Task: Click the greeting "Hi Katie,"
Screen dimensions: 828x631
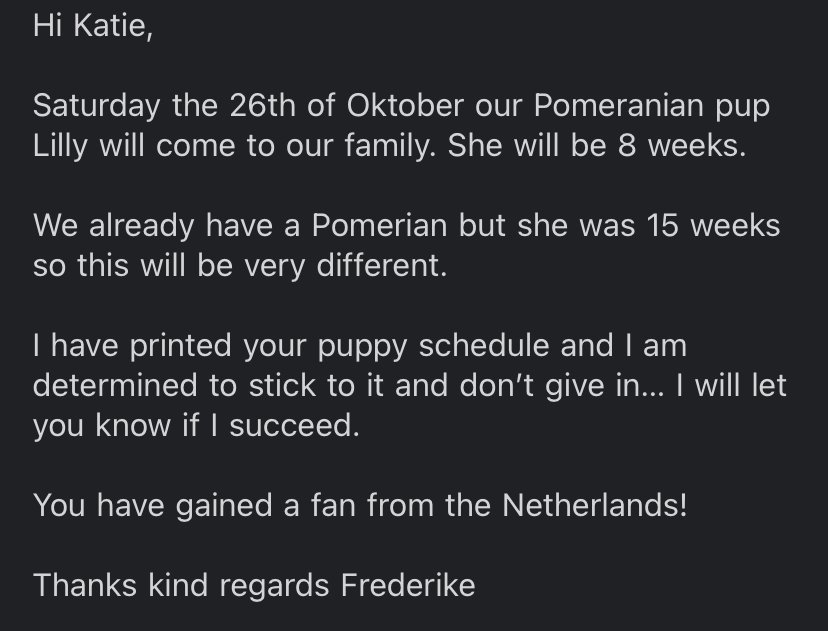Action: (x=93, y=25)
